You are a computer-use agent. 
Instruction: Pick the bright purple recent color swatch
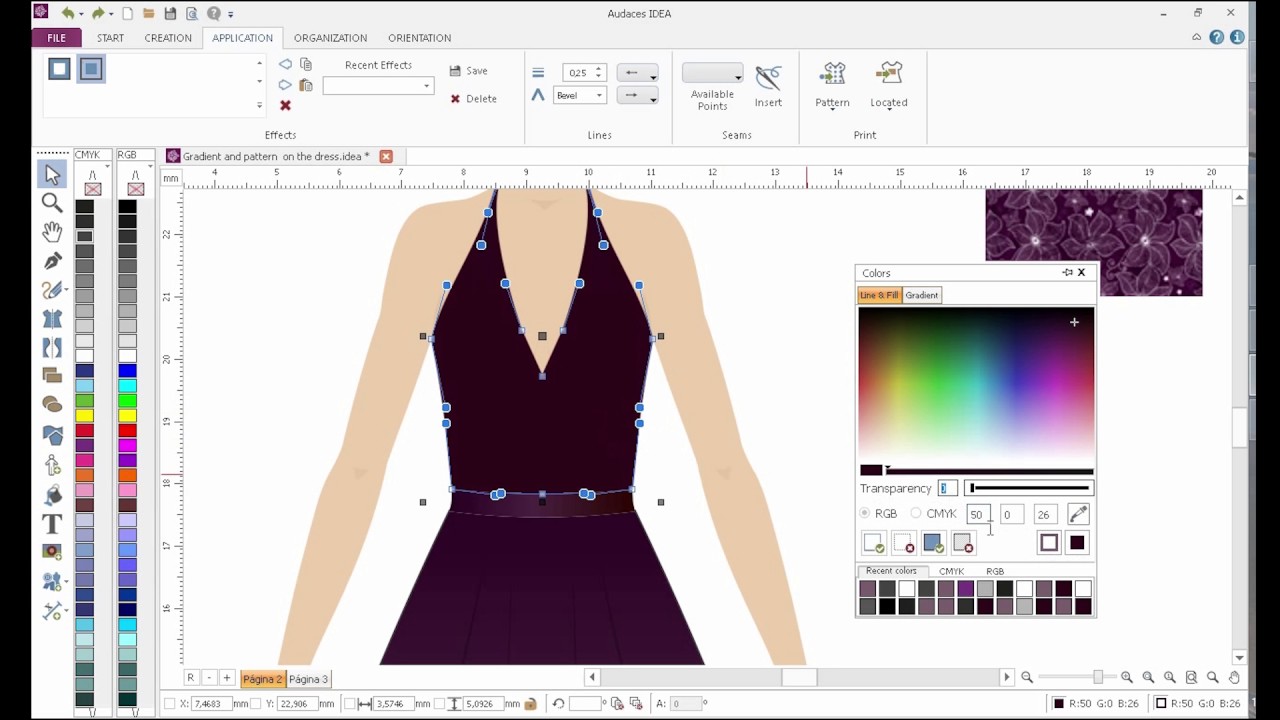click(x=965, y=589)
